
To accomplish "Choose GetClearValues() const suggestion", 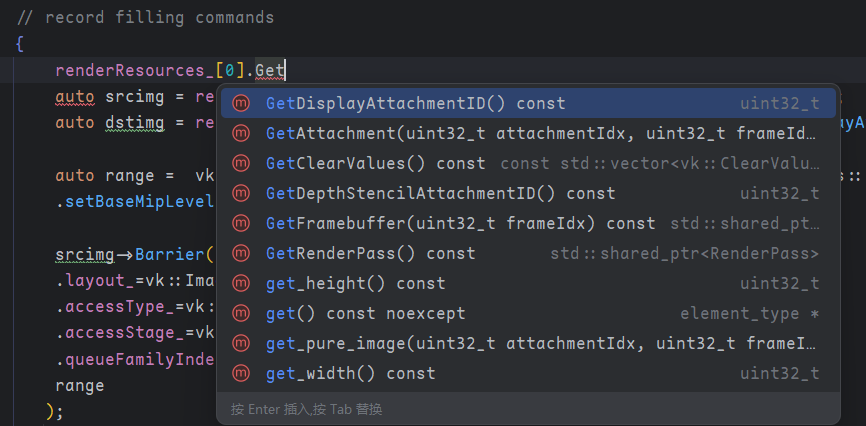I will pyautogui.click(x=375, y=163).
